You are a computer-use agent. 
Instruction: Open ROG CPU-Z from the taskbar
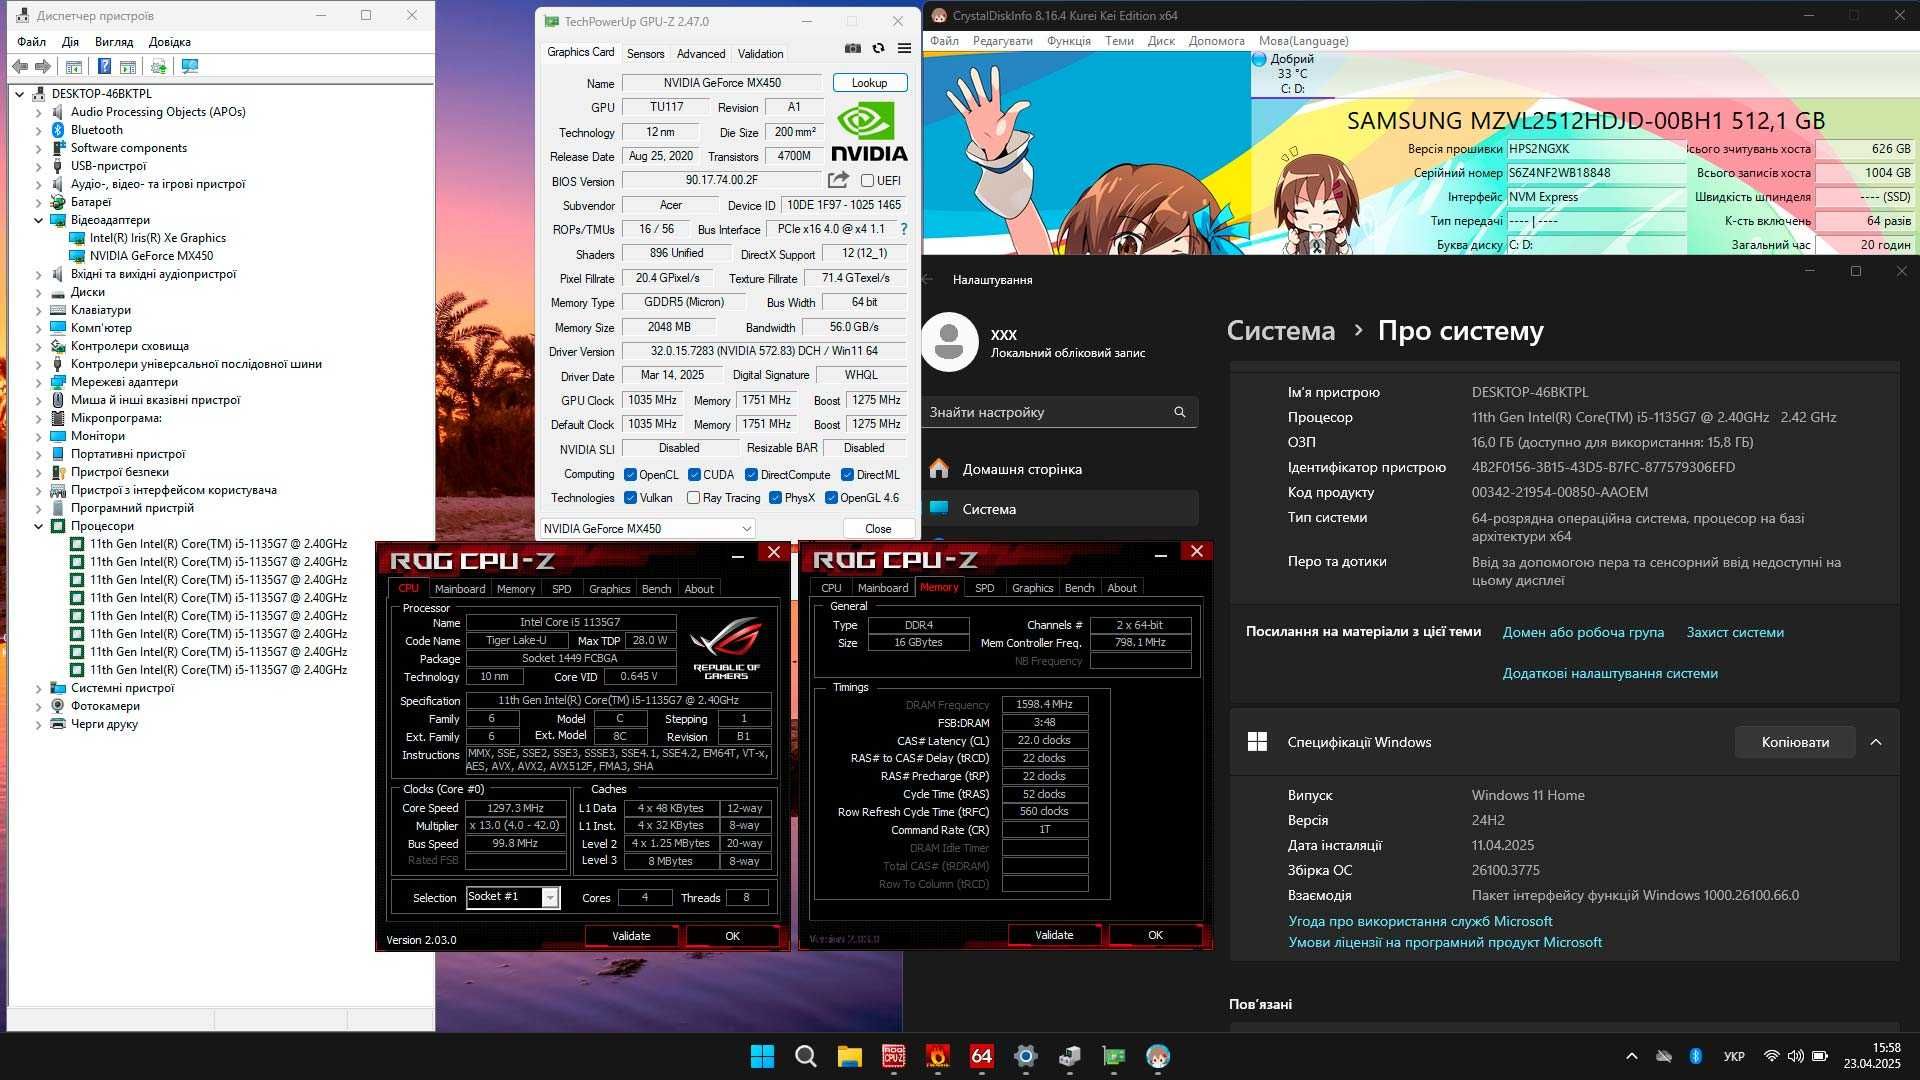[x=894, y=1056]
